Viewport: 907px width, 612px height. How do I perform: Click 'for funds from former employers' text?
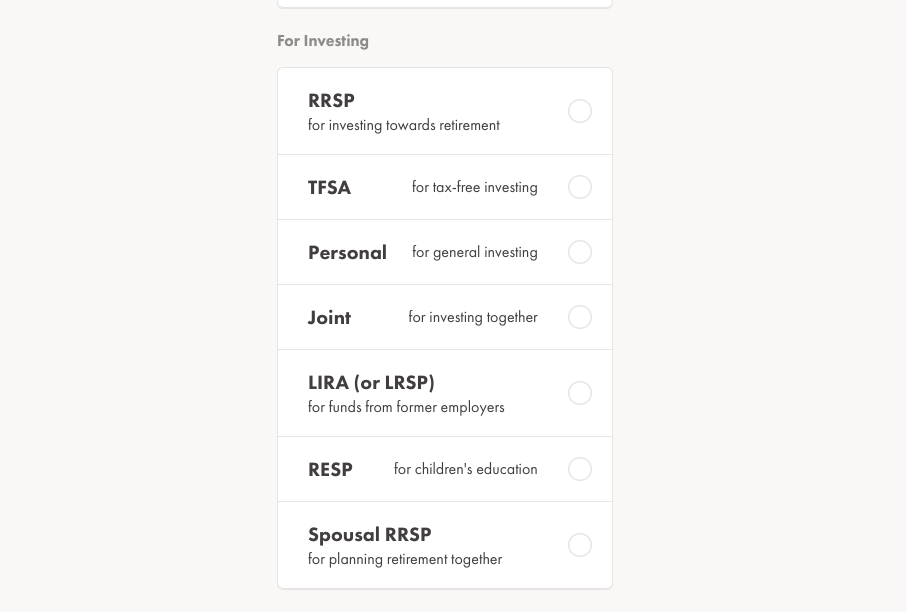406,408
